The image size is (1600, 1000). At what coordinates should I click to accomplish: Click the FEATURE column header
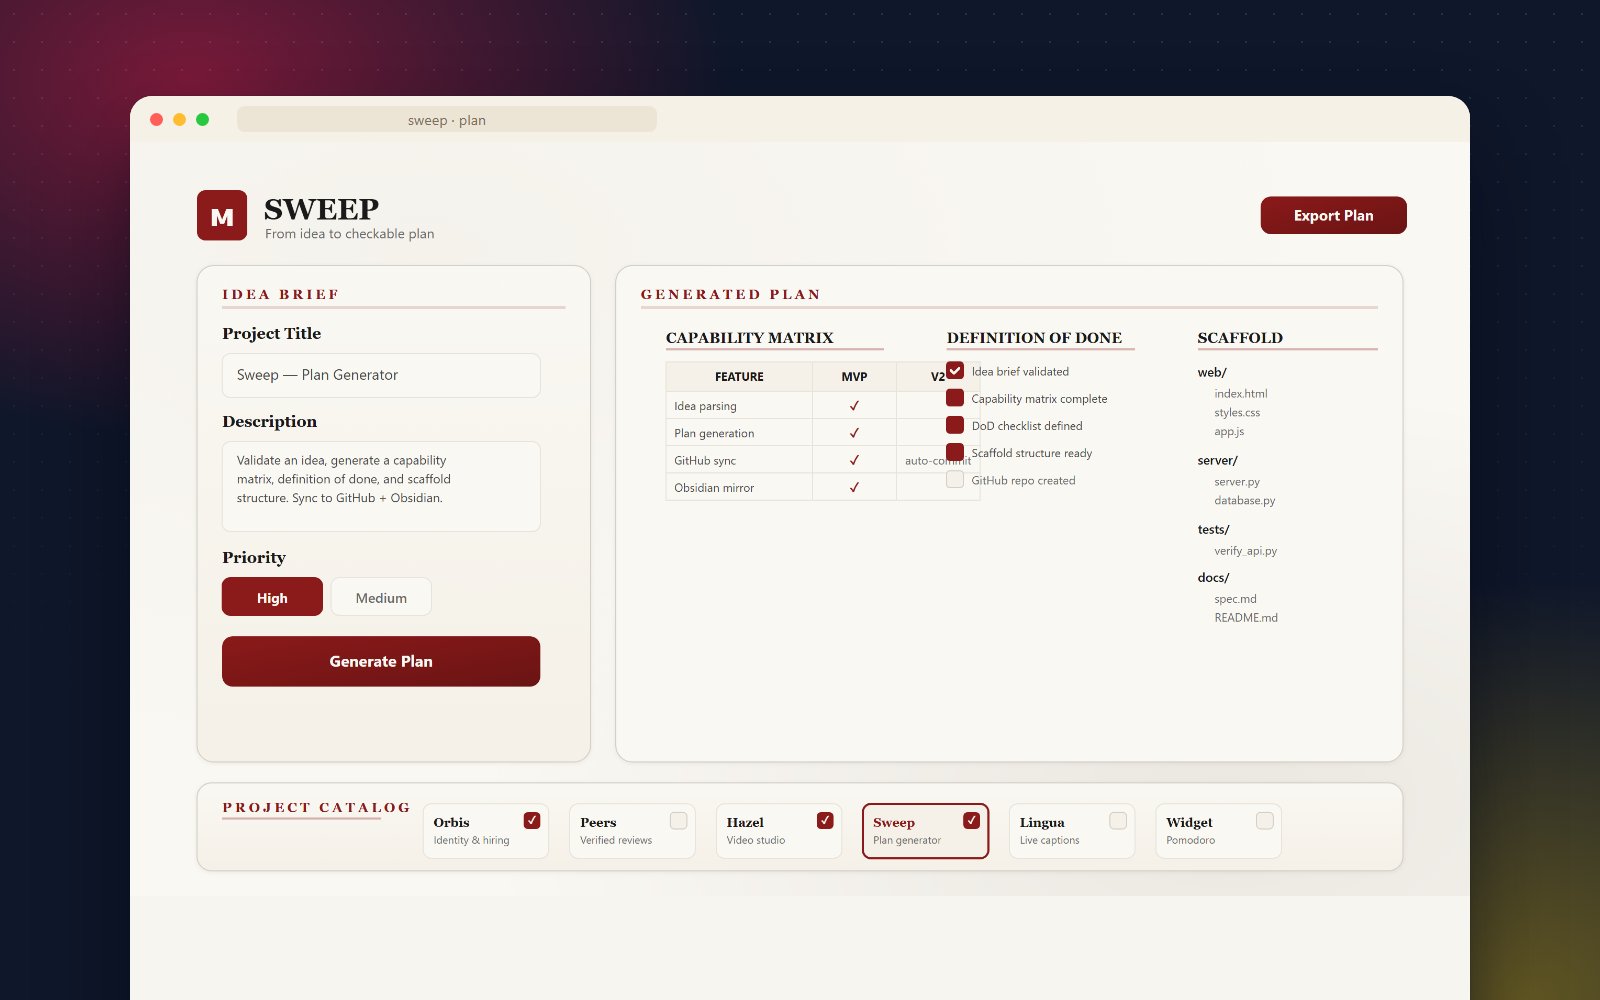click(x=739, y=377)
